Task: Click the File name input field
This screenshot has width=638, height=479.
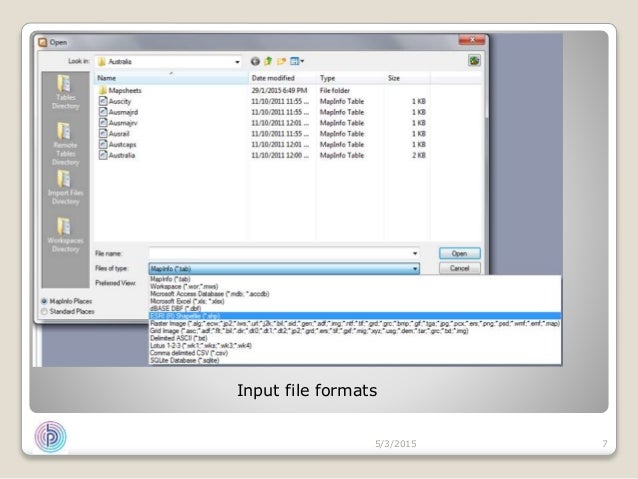Action: click(x=280, y=254)
